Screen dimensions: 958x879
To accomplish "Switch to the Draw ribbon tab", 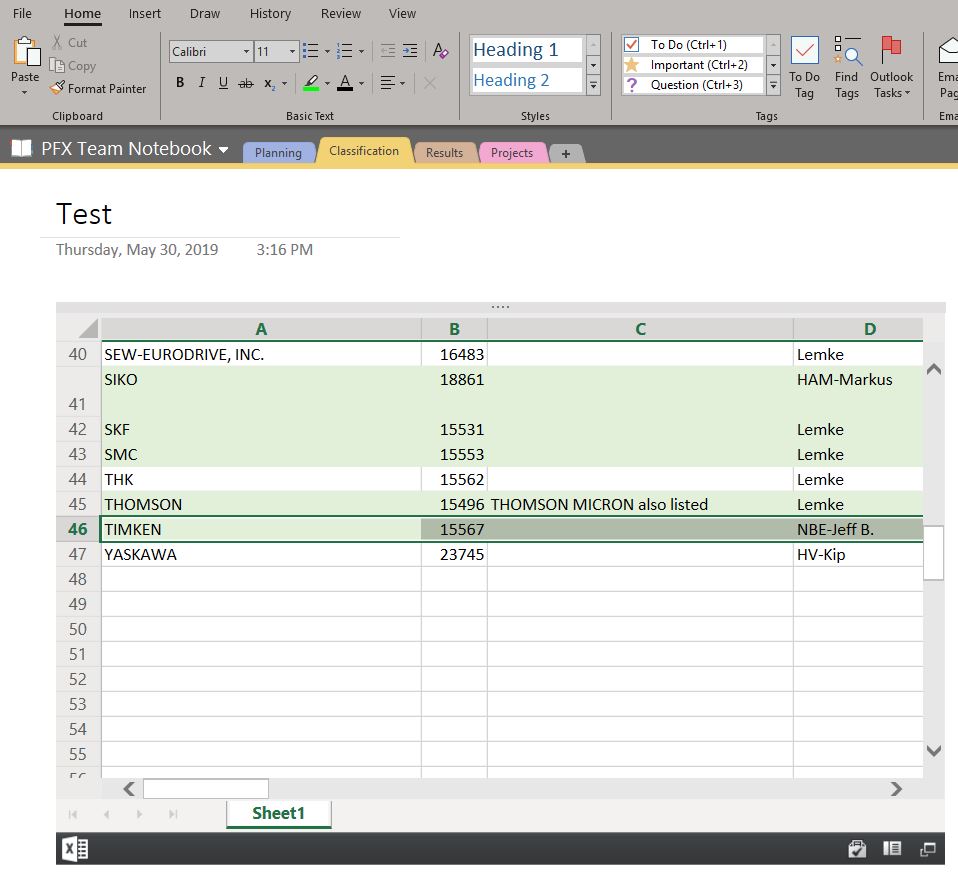I will point(205,13).
